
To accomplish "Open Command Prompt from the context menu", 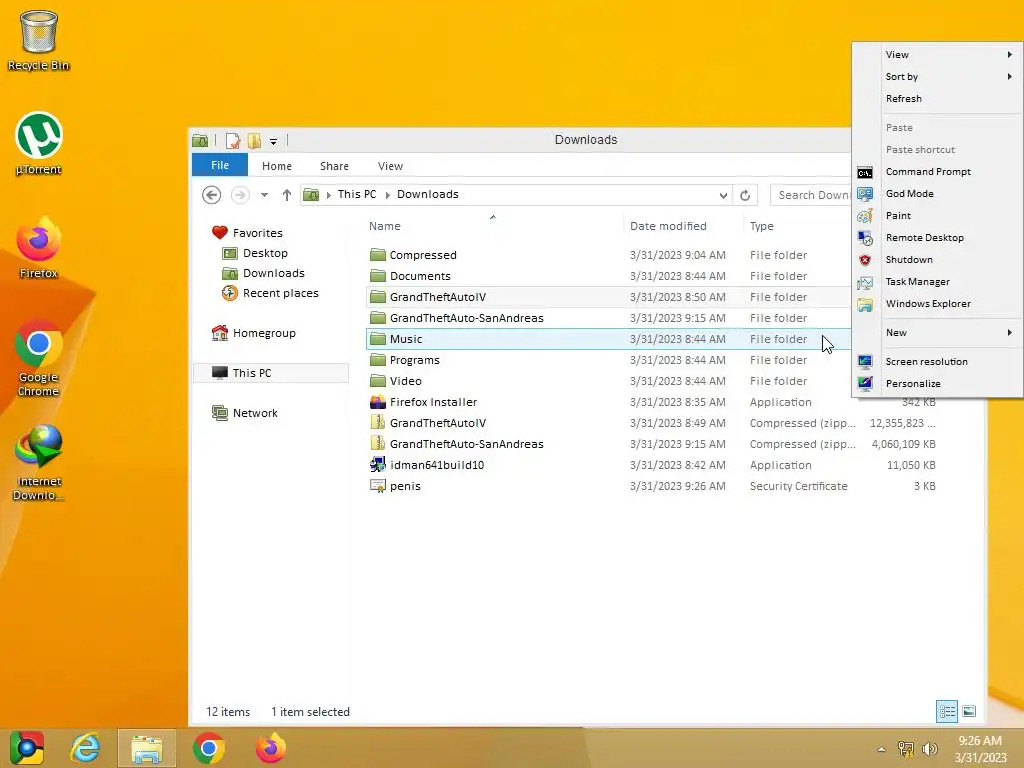I will click(937, 172).
